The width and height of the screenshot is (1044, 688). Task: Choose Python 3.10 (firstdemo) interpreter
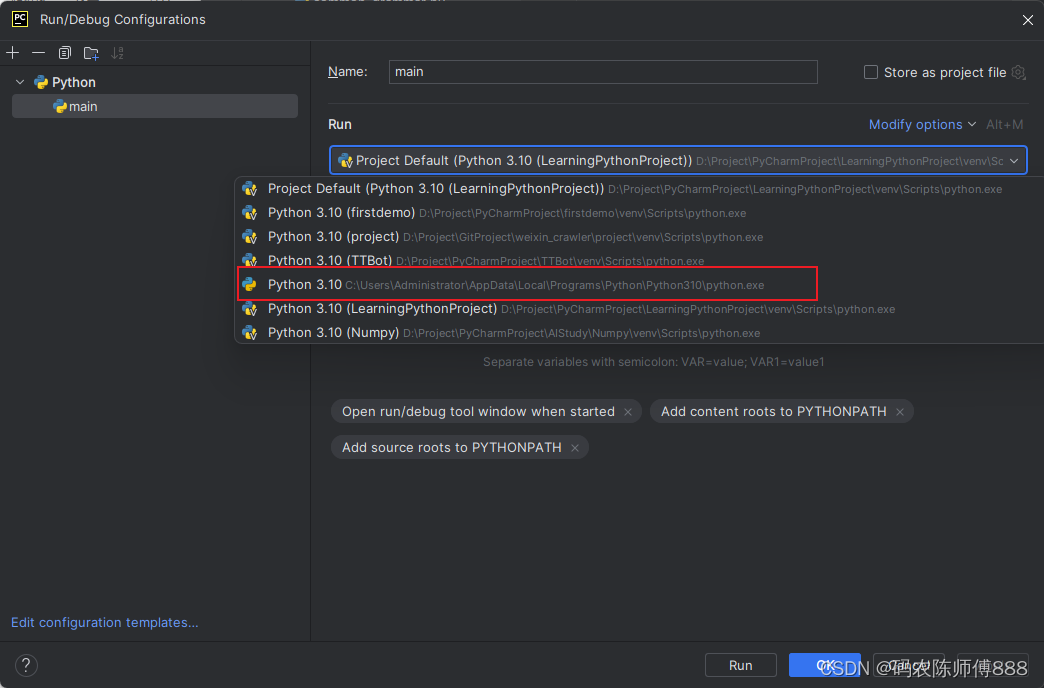click(639, 212)
